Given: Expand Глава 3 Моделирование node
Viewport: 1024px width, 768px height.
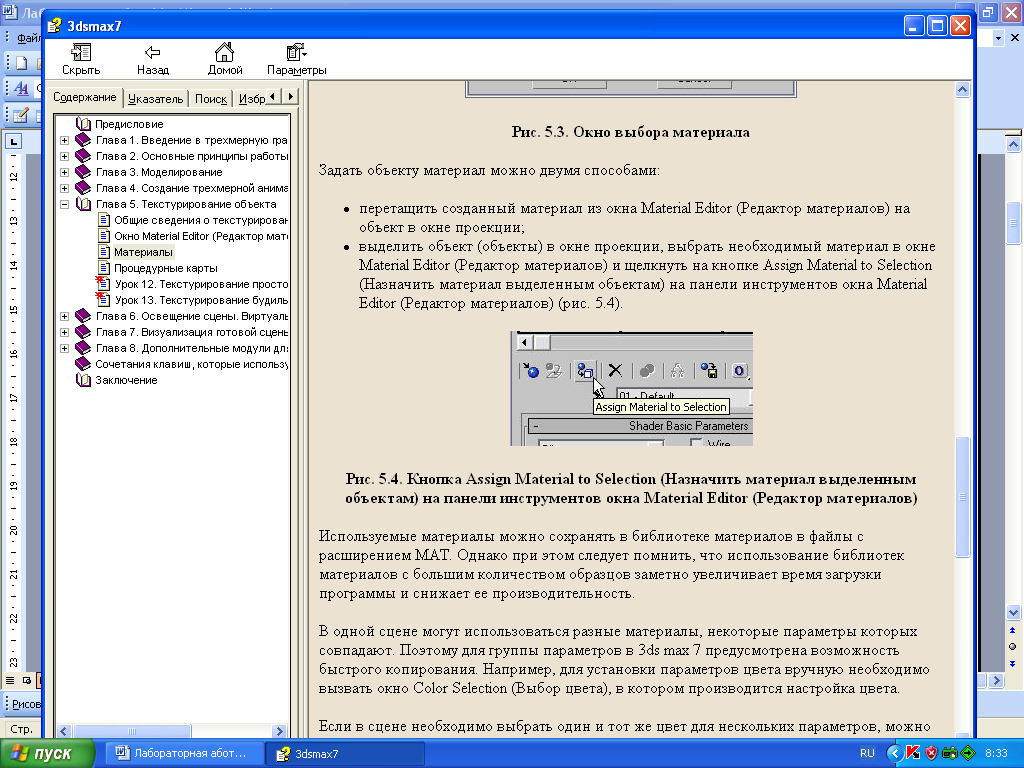Looking at the screenshot, I should [x=64, y=172].
